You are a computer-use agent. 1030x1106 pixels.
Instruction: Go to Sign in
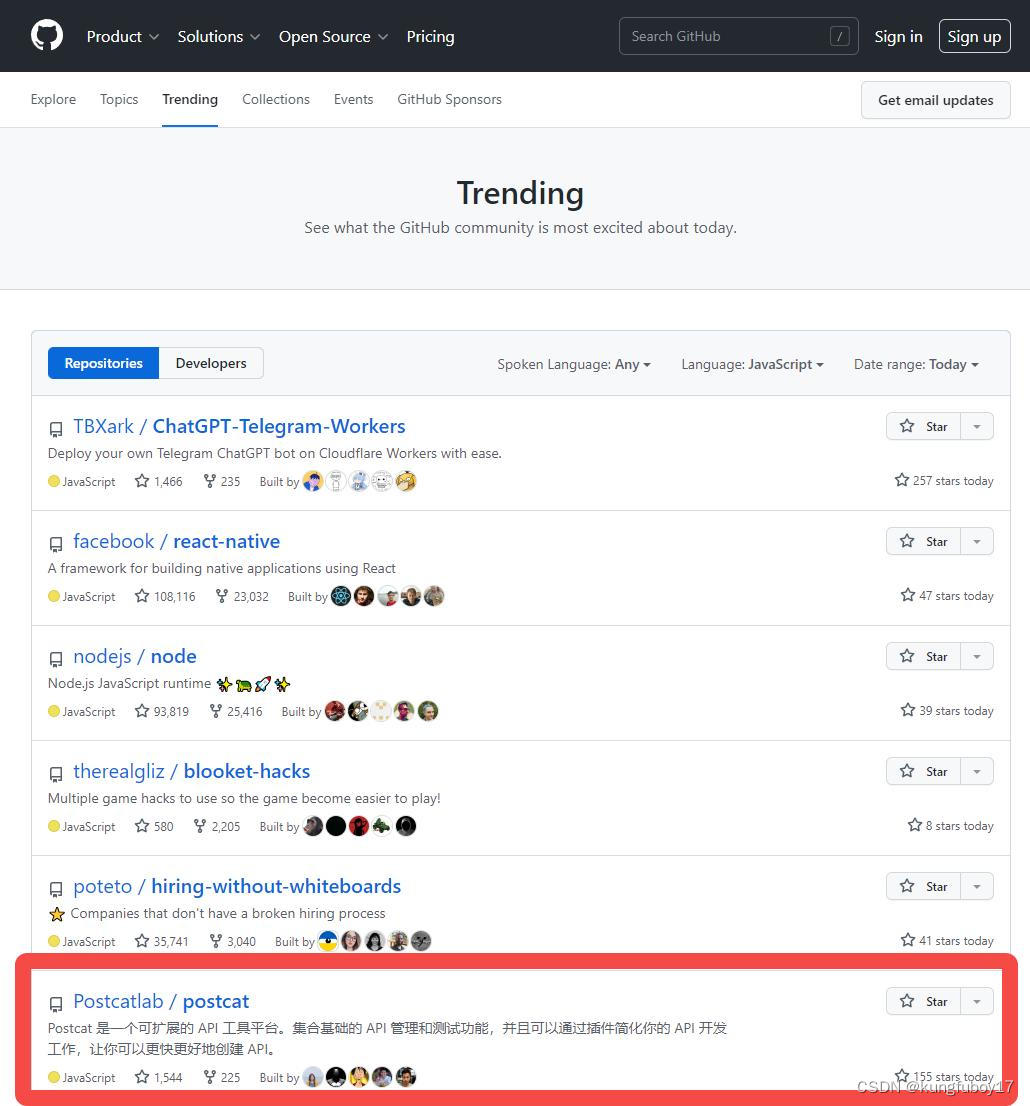click(898, 36)
